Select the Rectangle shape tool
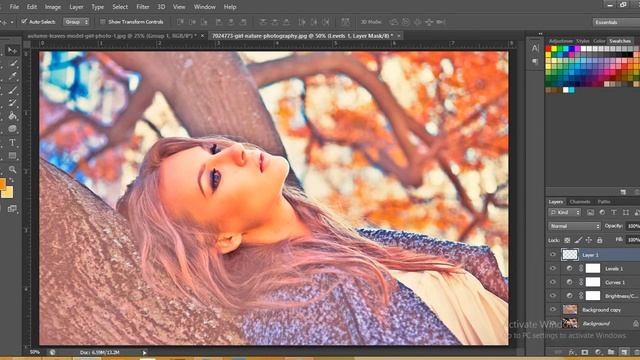640x360 pixels. [12, 156]
